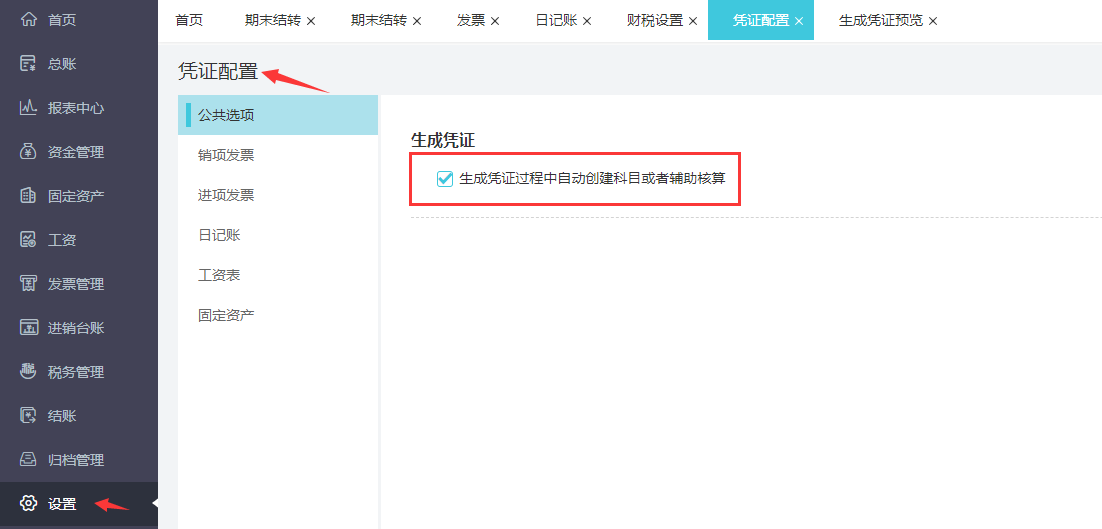Close the 发票 tab
Screen dimensions: 1102x529
495,21
